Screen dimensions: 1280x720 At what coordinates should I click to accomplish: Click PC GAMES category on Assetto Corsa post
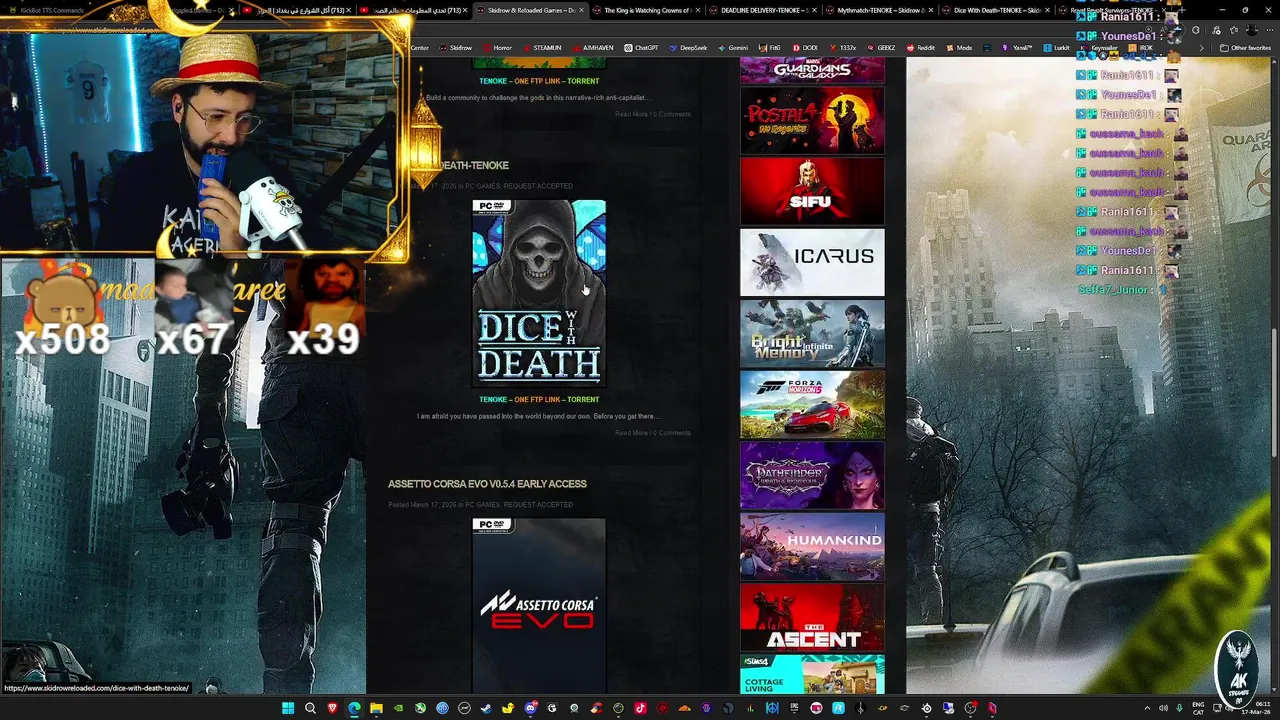tap(482, 505)
